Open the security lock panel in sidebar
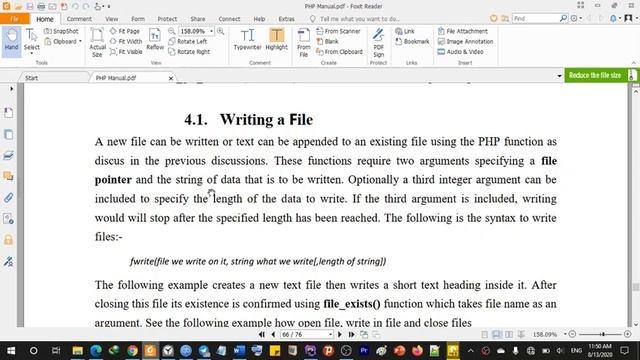 8,240
